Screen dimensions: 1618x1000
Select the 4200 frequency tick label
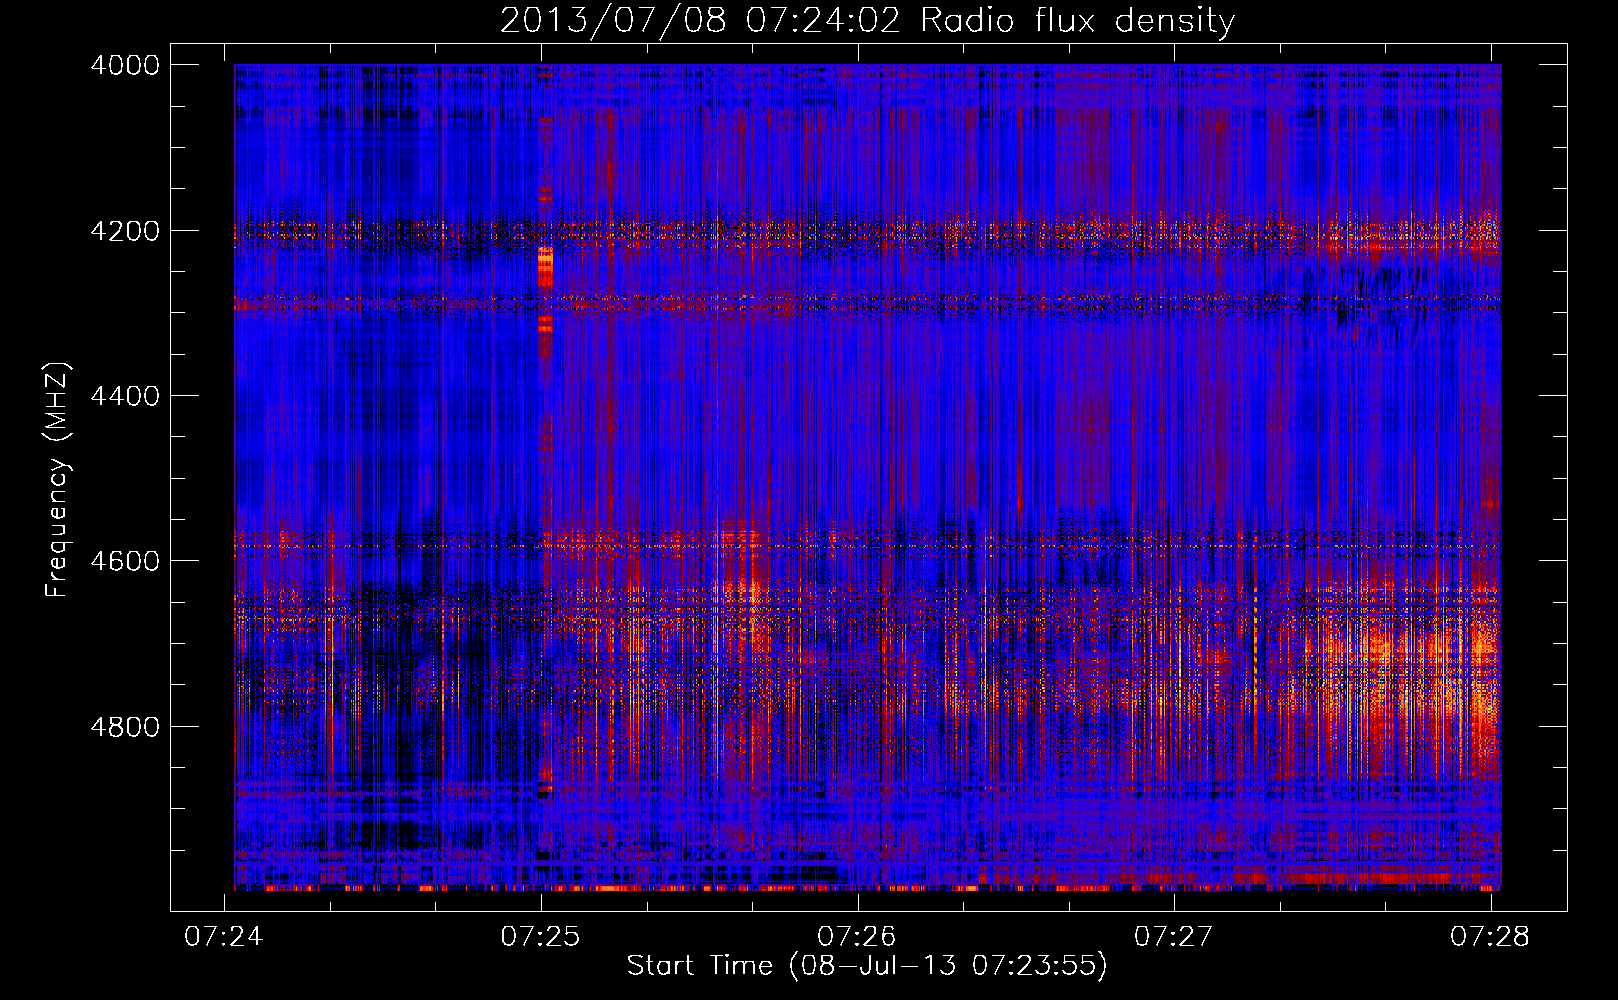125,231
